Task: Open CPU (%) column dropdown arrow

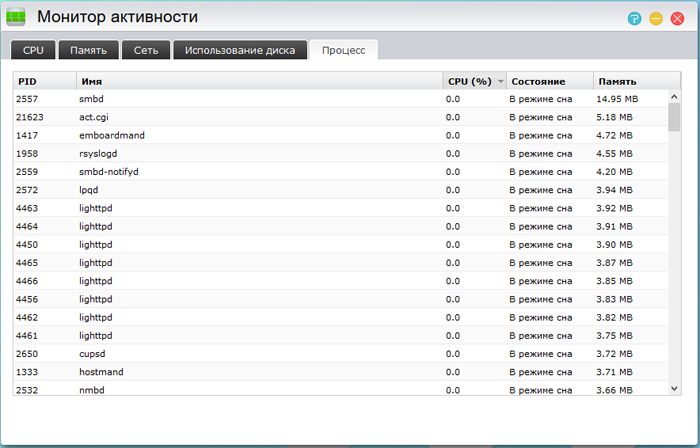Action: [500, 81]
